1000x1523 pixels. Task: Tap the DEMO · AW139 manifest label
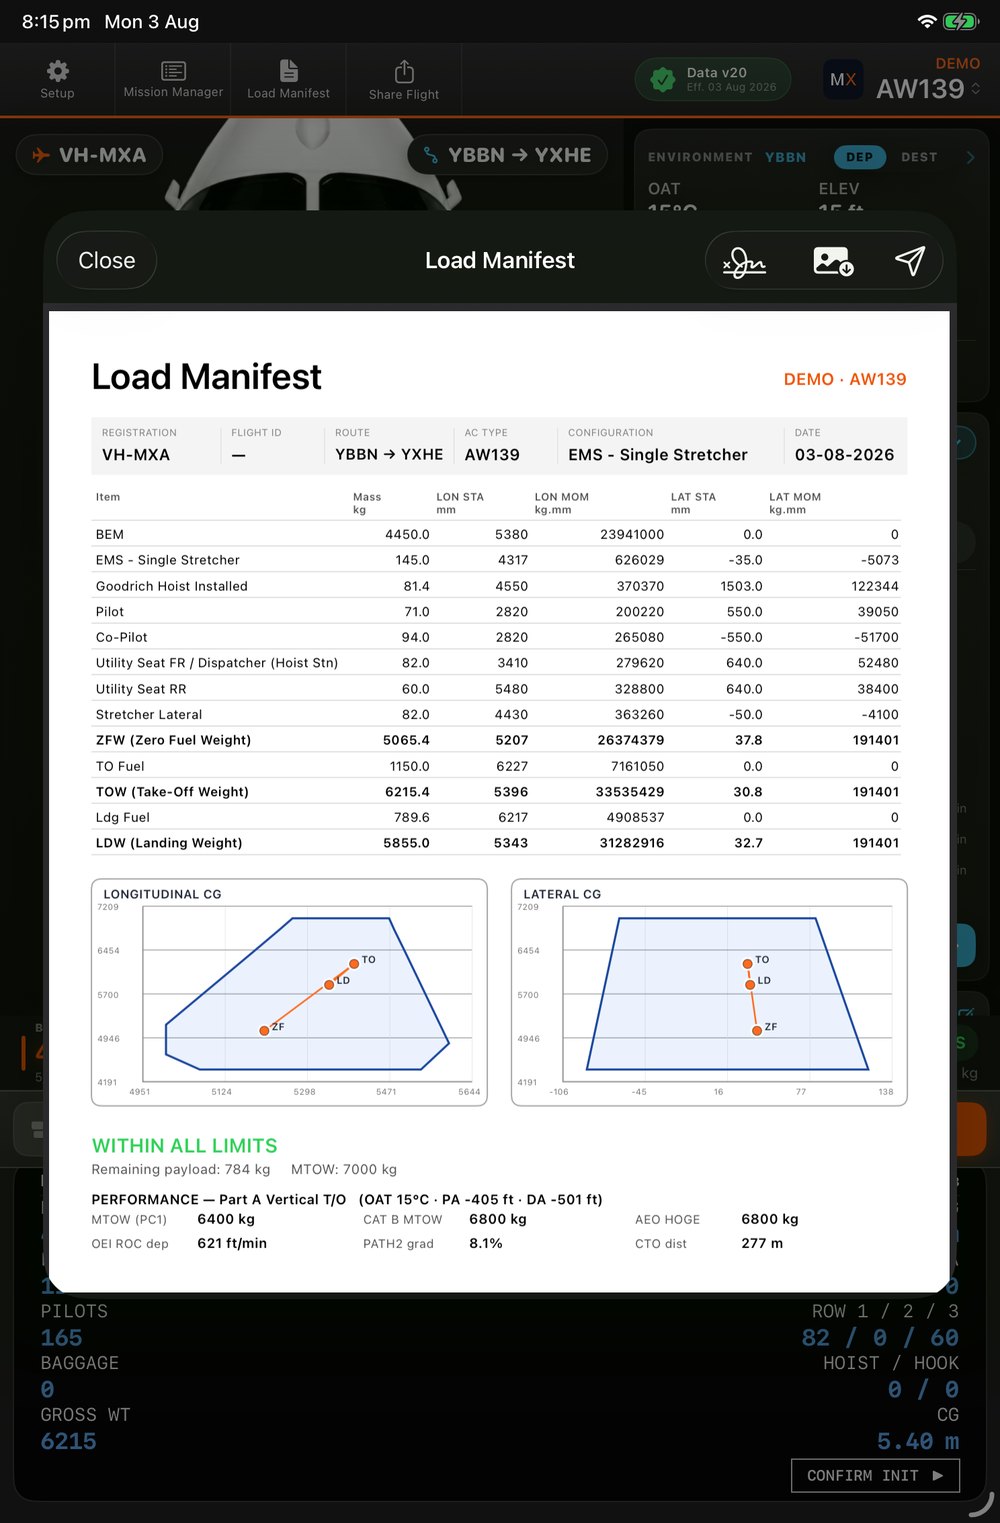pyautogui.click(x=845, y=379)
